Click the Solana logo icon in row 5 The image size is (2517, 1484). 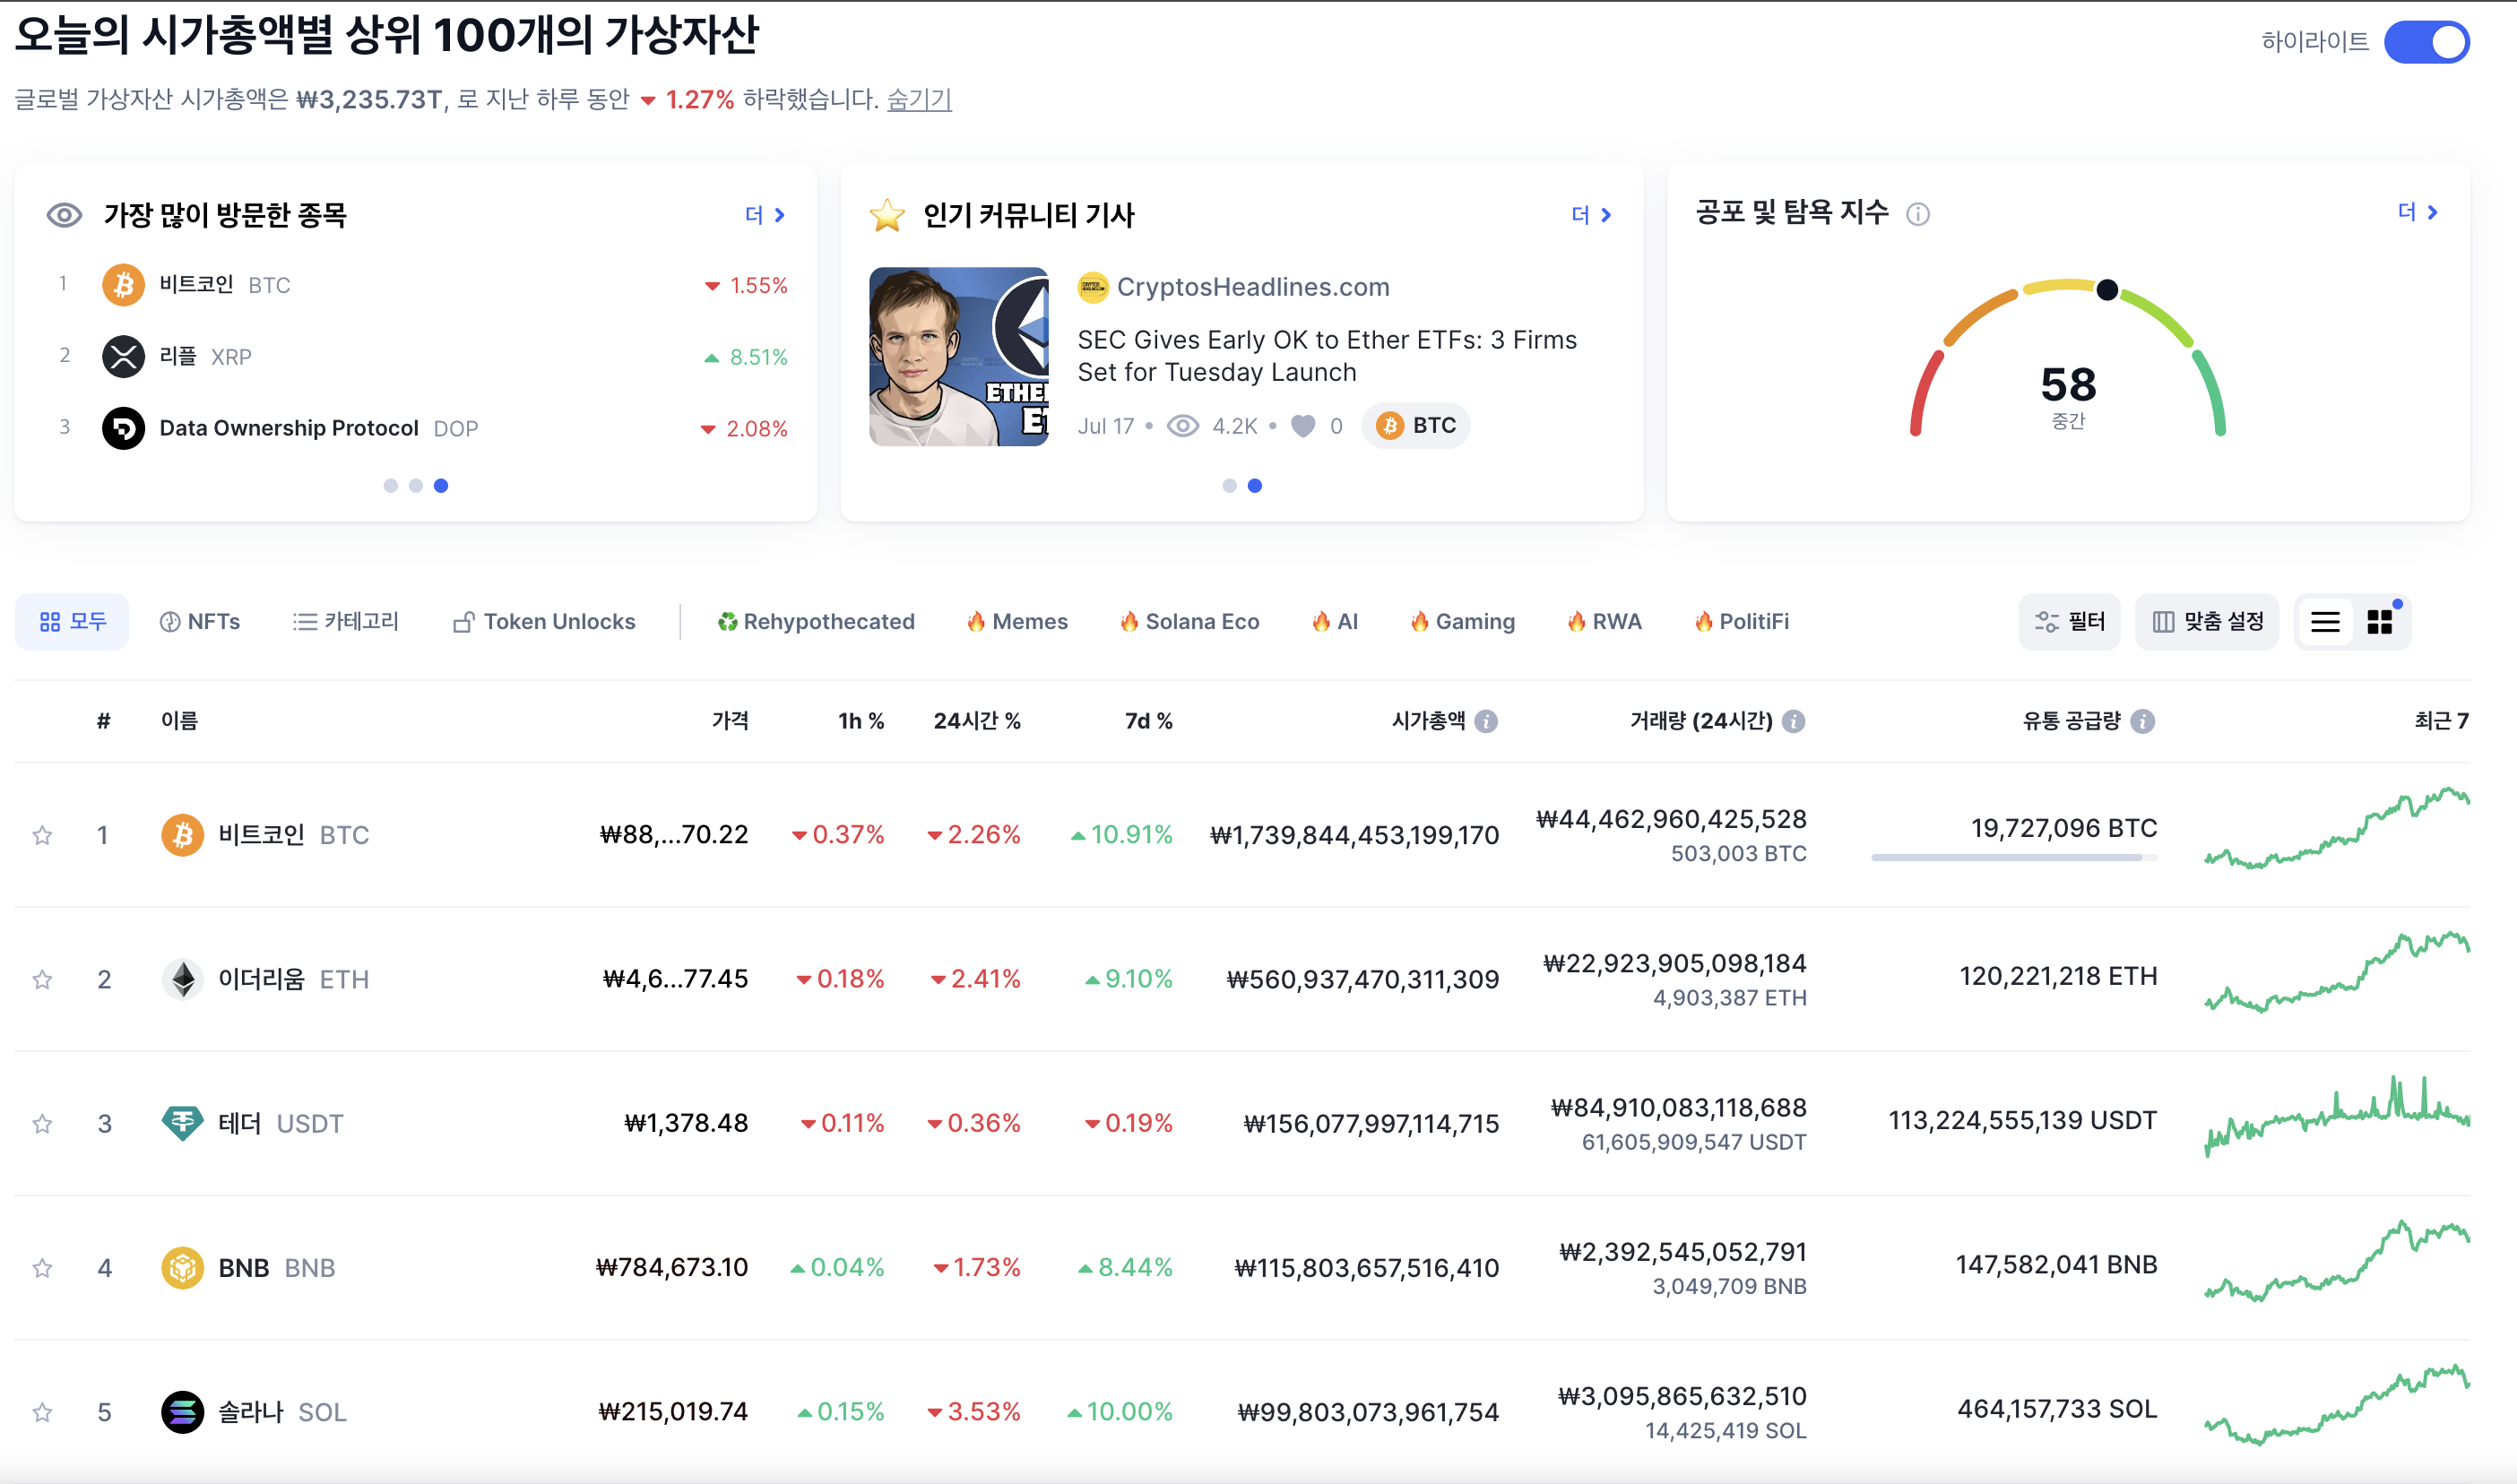pos(182,1412)
